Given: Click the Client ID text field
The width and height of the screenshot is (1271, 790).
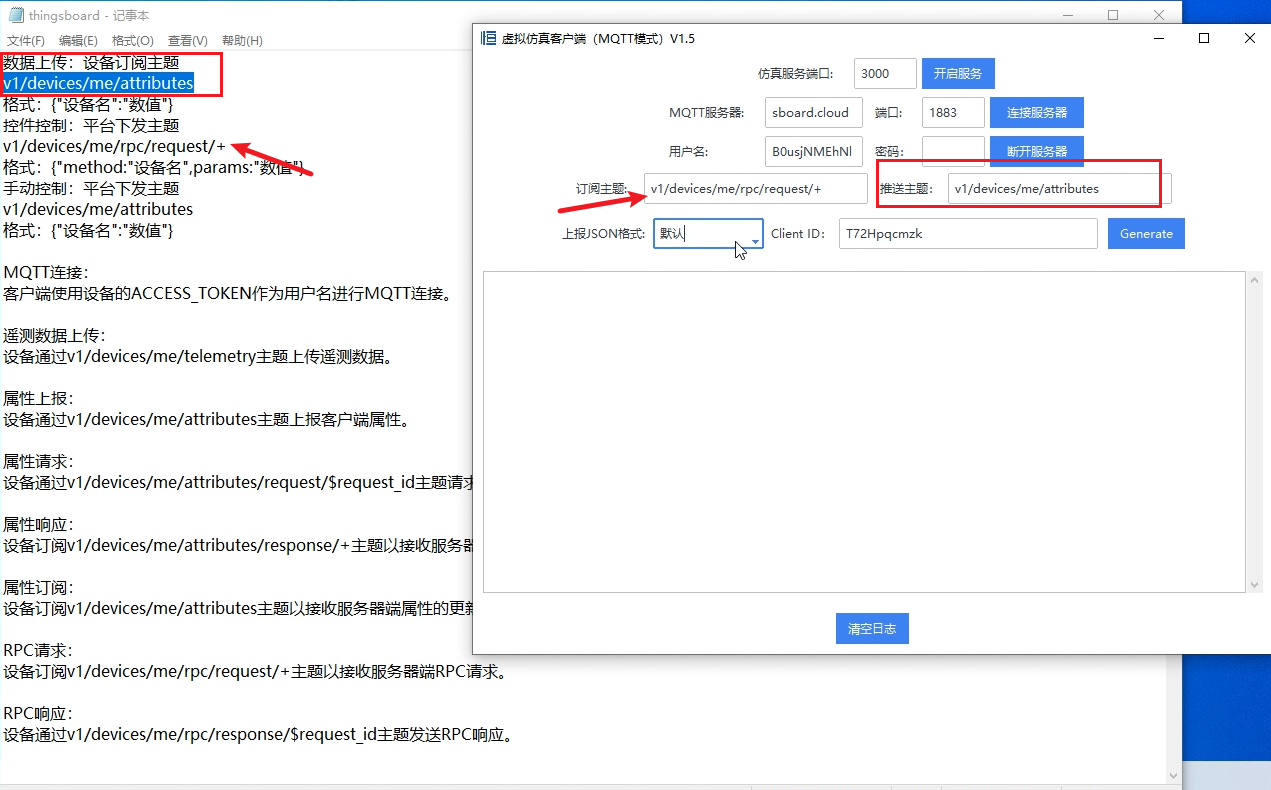Looking at the screenshot, I should [967, 233].
